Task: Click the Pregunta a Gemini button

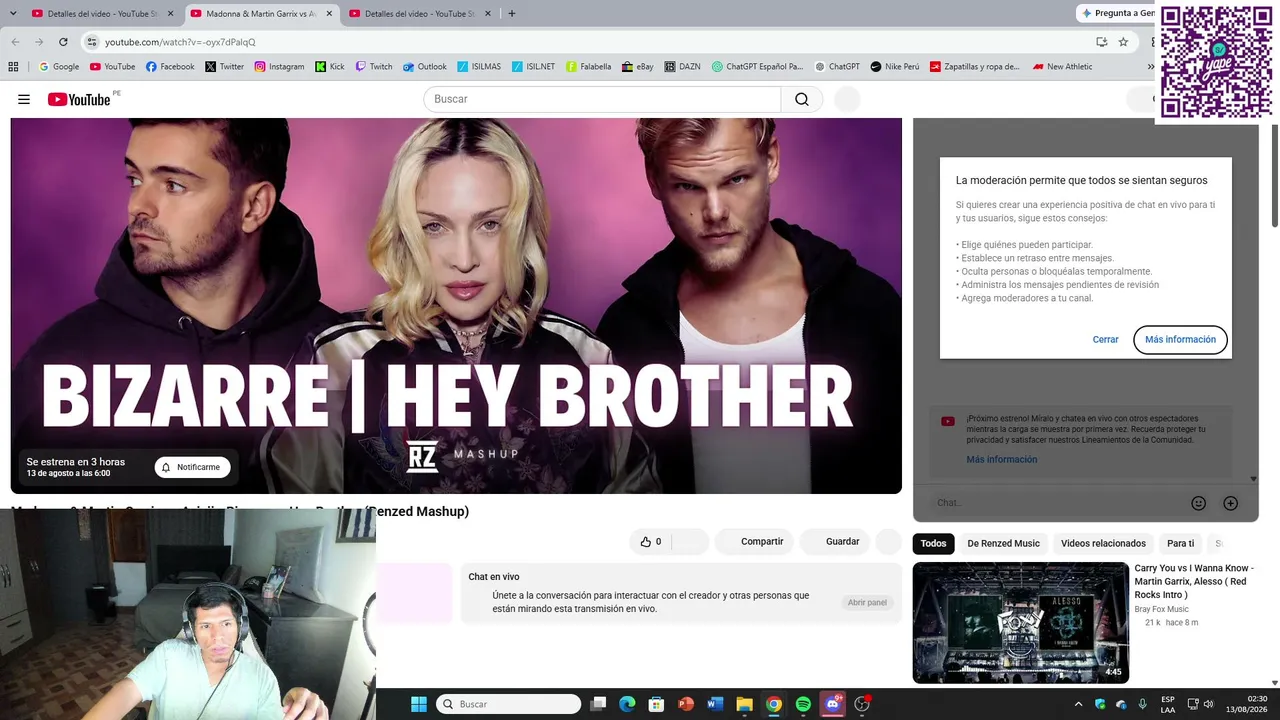Action: (1118, 13)
